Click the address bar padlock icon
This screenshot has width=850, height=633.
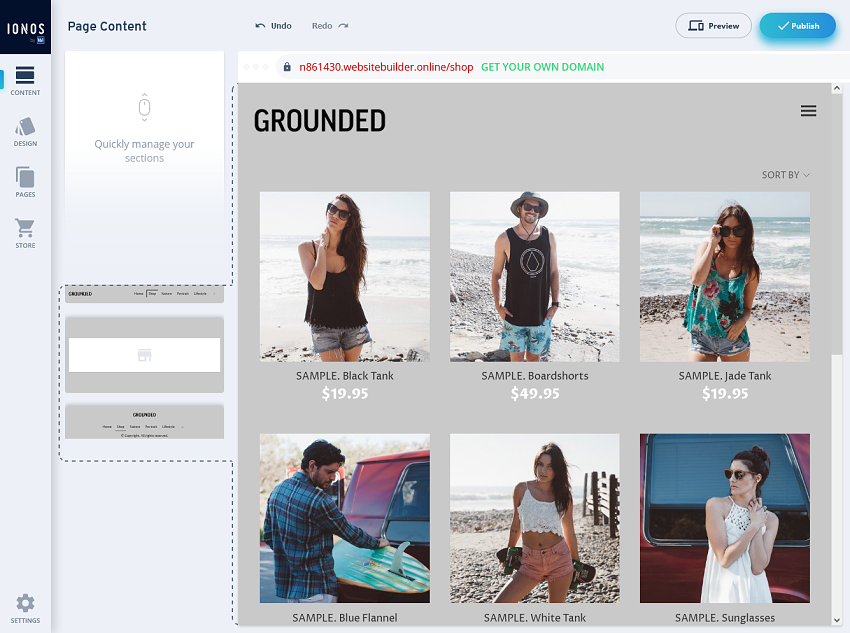tap(287, 67)
